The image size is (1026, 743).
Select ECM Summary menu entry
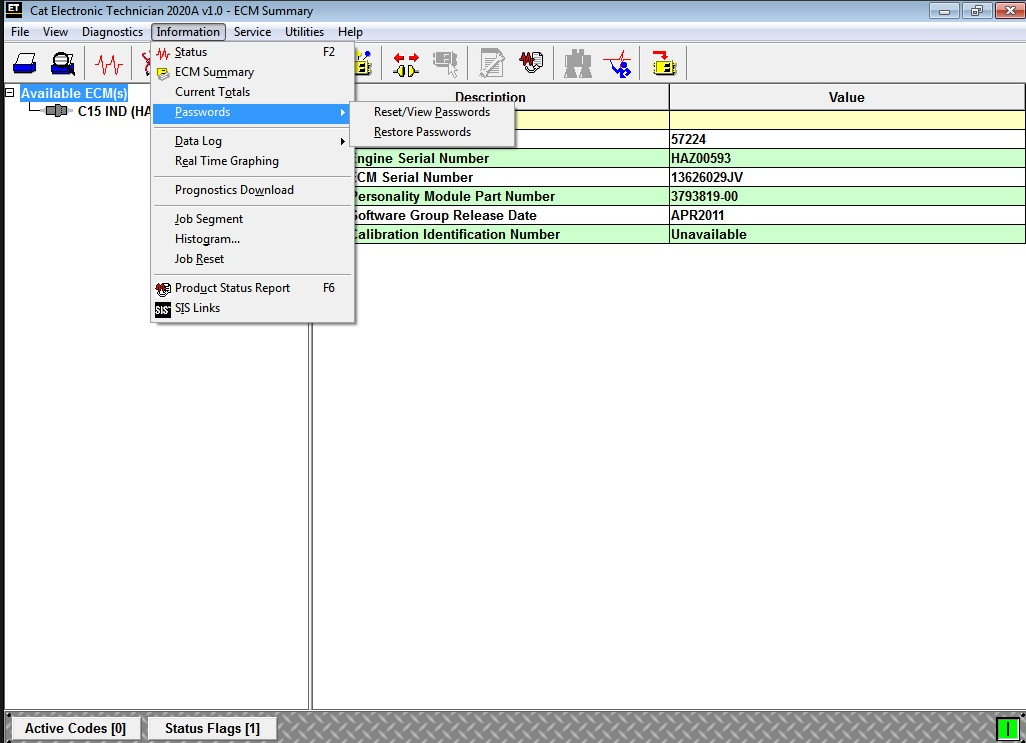[253, 72]
